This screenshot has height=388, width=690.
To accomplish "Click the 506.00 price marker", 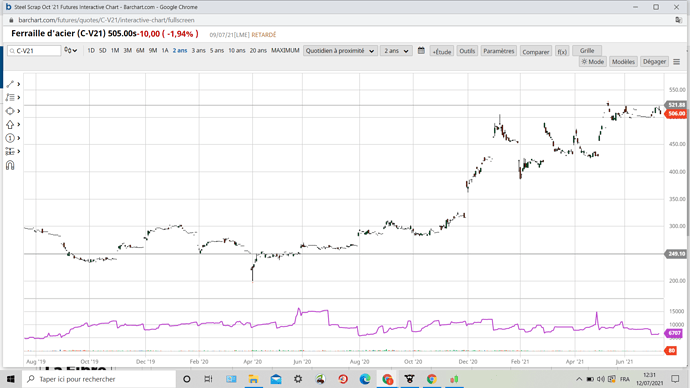I will (676, 114).
